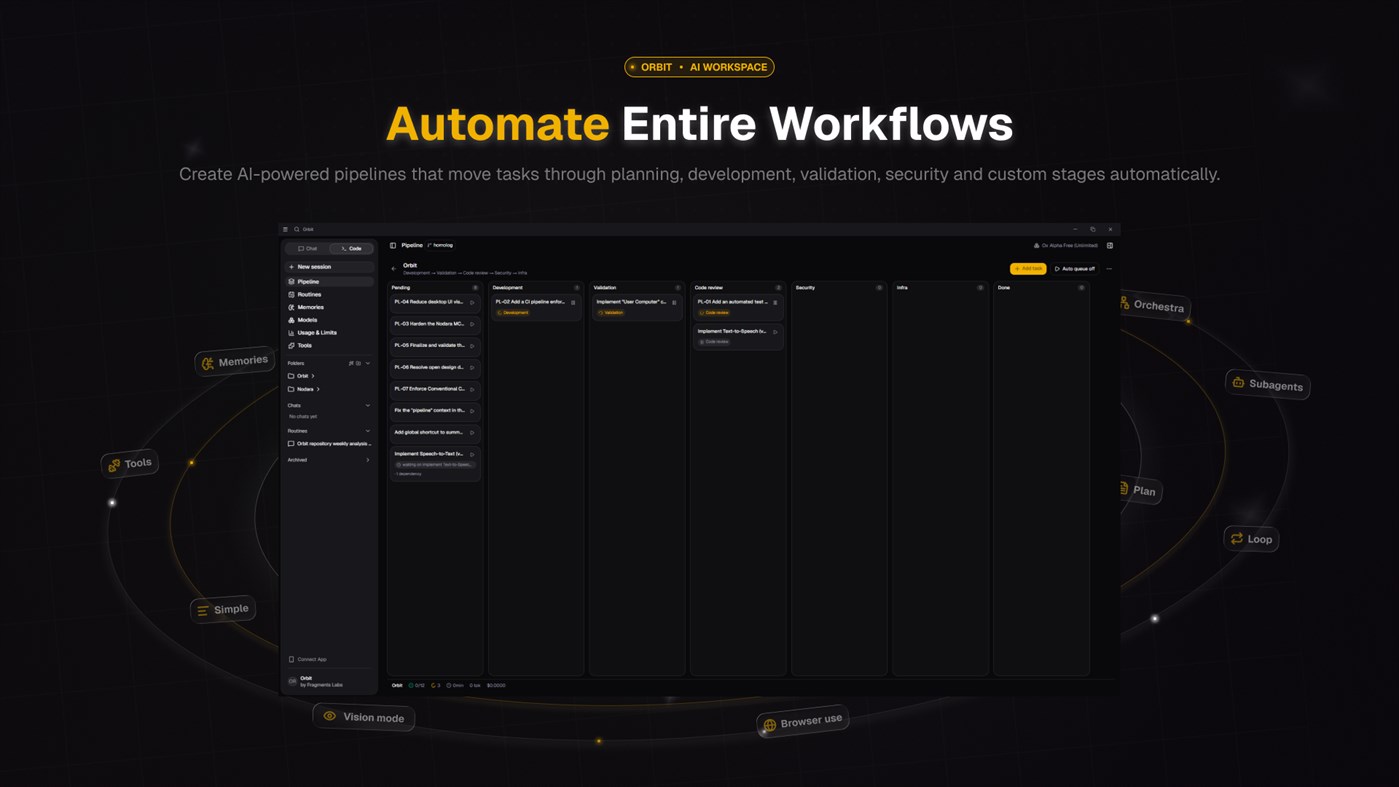Switch to Code mode
Screen dimensions: 1399x787
point(351,249)
